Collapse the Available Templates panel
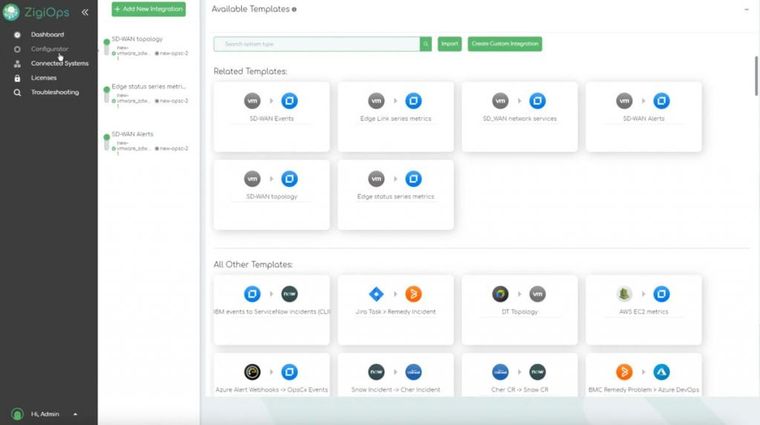The height and width of the screenshot is (425, 760). pyautogui.click(x=746, y=9)
